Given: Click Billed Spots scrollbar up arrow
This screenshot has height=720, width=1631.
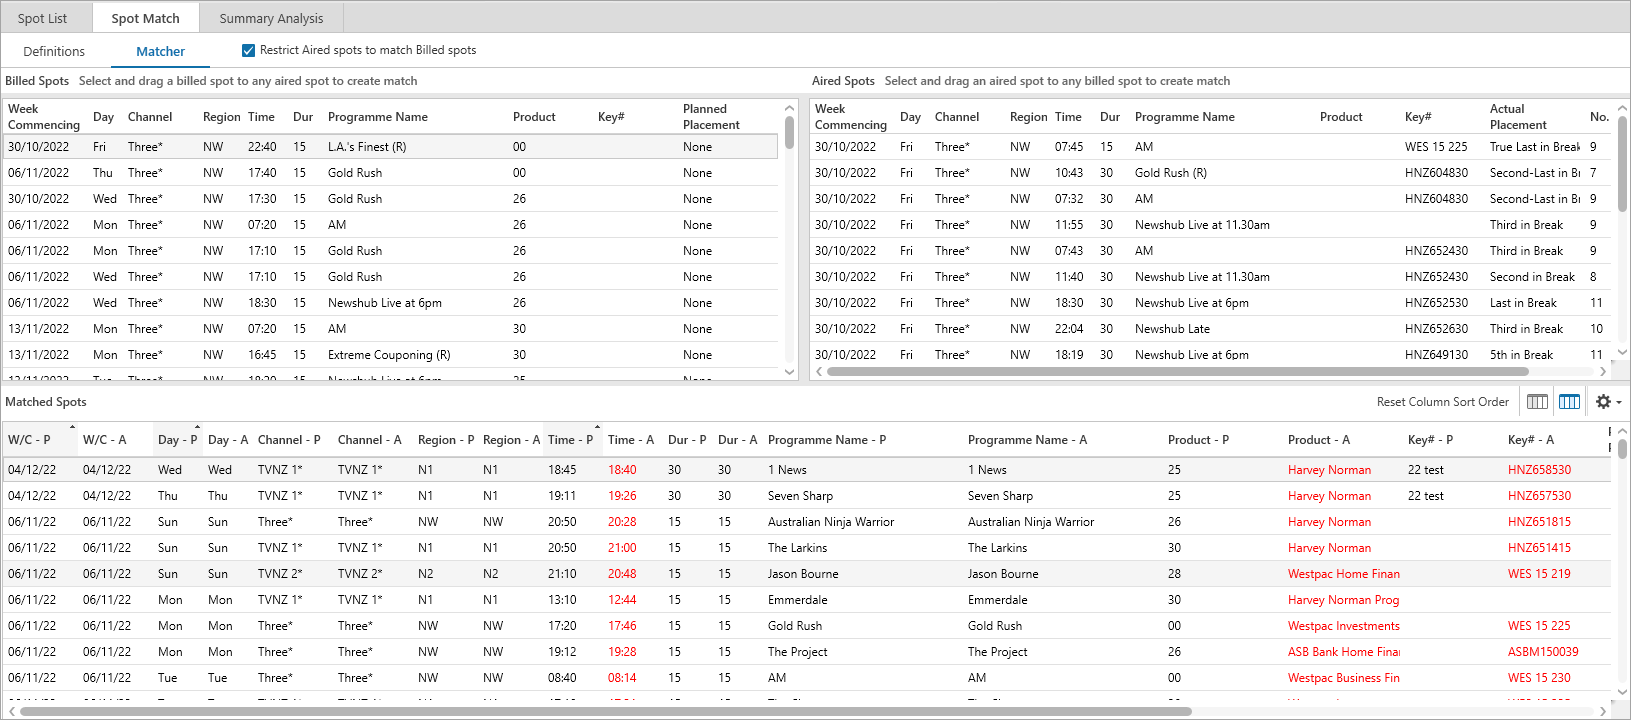Looking at the screenshot, I should click(789, 108).
